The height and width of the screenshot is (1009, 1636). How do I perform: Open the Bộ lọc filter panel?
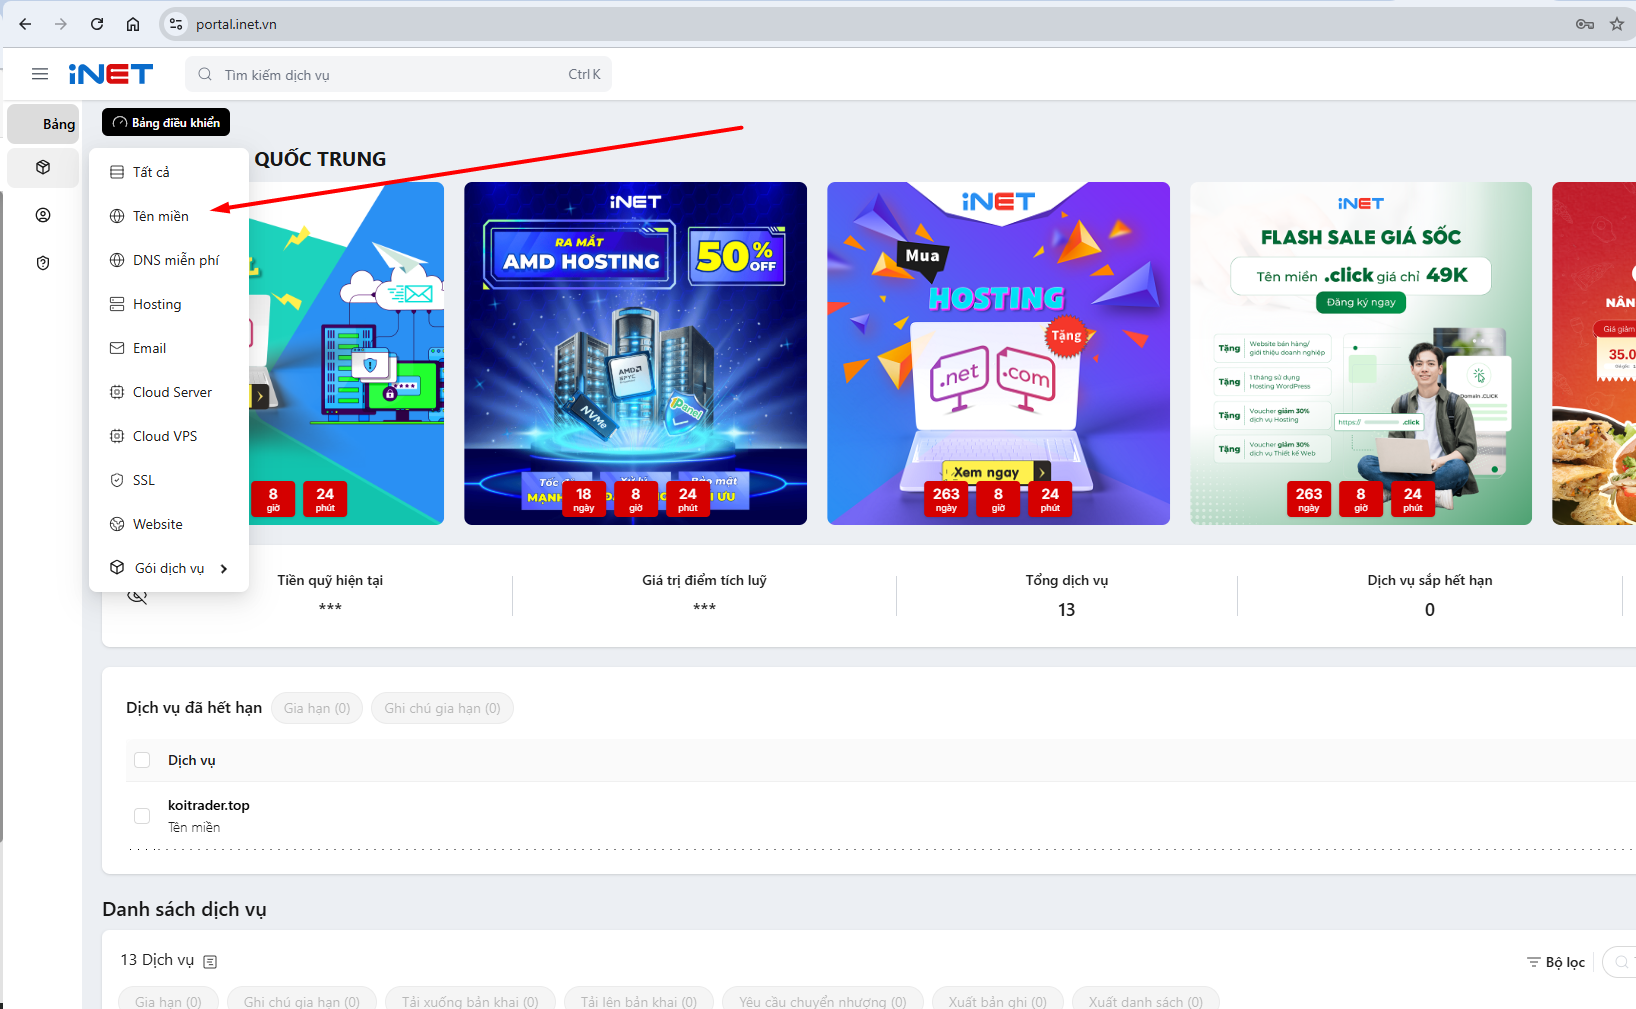(x=1555, y=961)
